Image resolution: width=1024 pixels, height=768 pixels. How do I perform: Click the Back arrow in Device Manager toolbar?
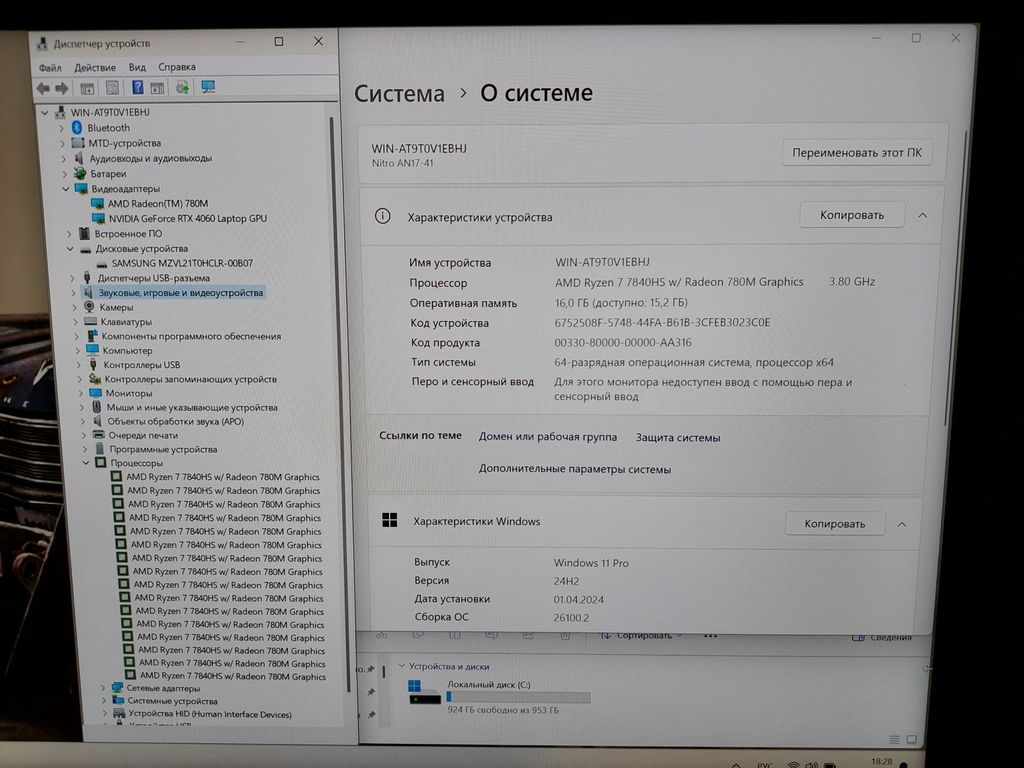pyautogui.click(x=43, y=88)
